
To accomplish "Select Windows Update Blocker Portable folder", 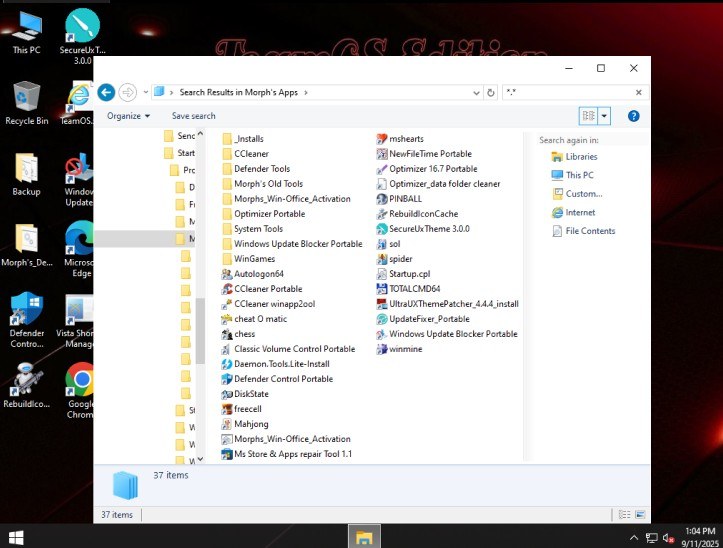I will [292, 244].
